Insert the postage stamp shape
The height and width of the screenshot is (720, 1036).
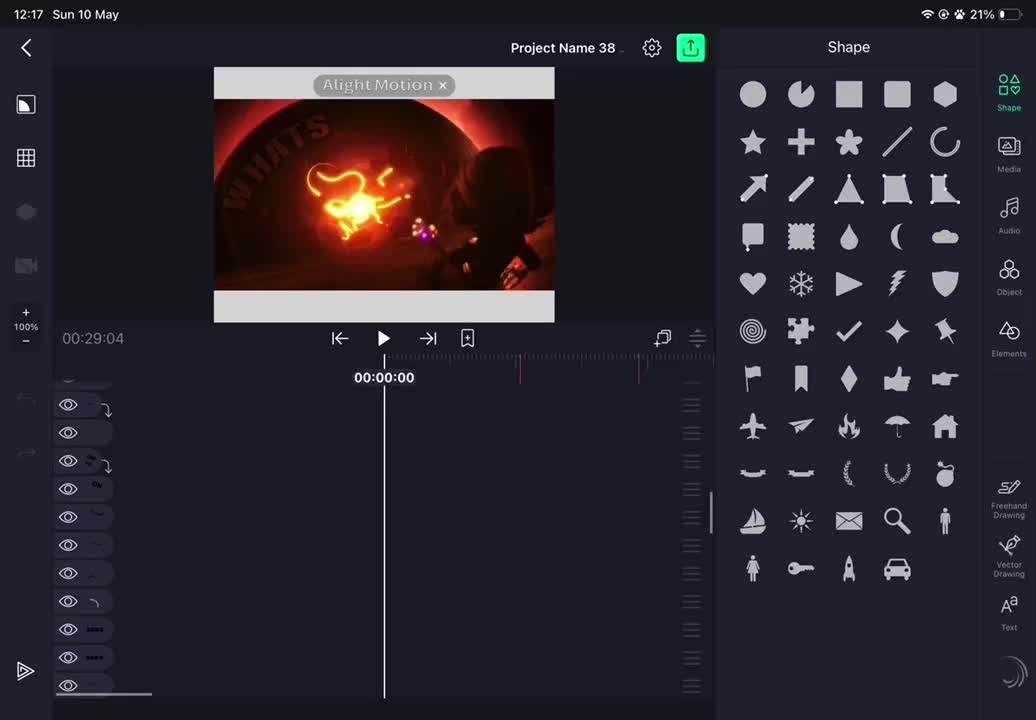pos(801,236)
